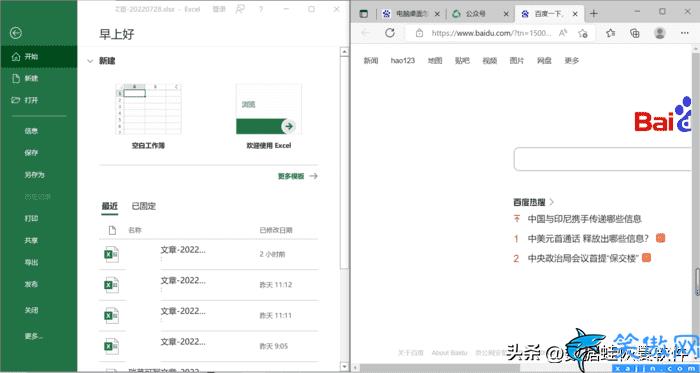This screenshot has width=700, height=373.
Task: Select 新建 in the Excel sidebar
Action: tap(38, 79)
